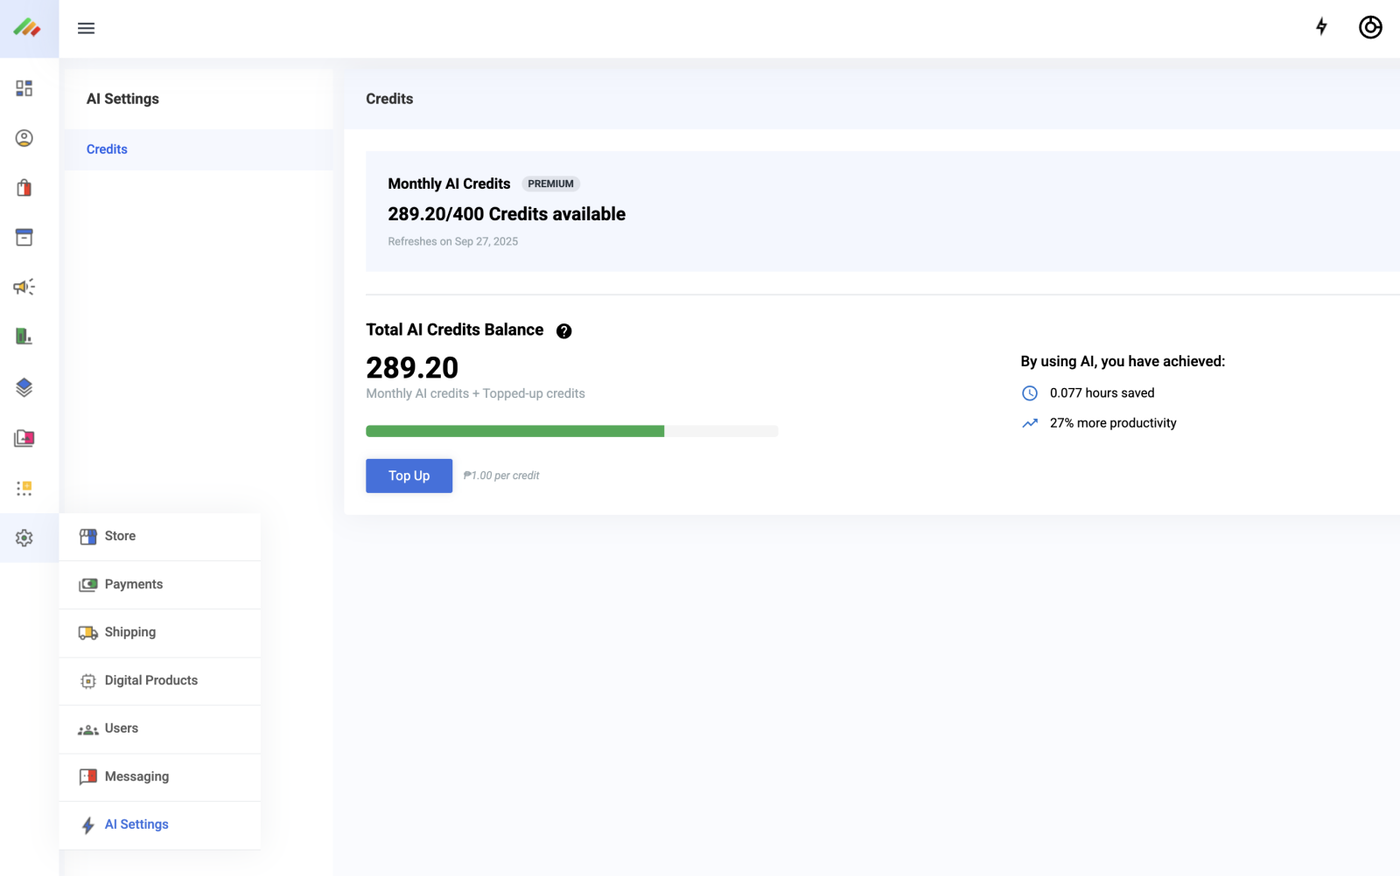Click the Digital Products chip icon
Screen dimensions: 1400x876
[88, 681]
